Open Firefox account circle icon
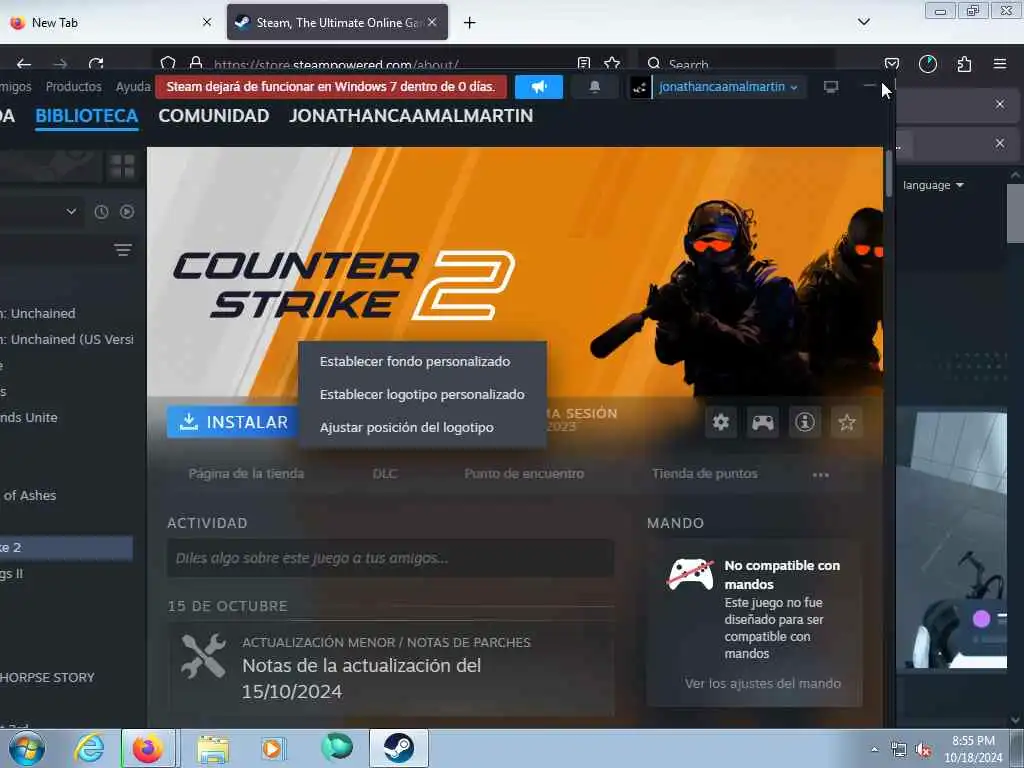1024x768 pixels. [x=928, y=64]
